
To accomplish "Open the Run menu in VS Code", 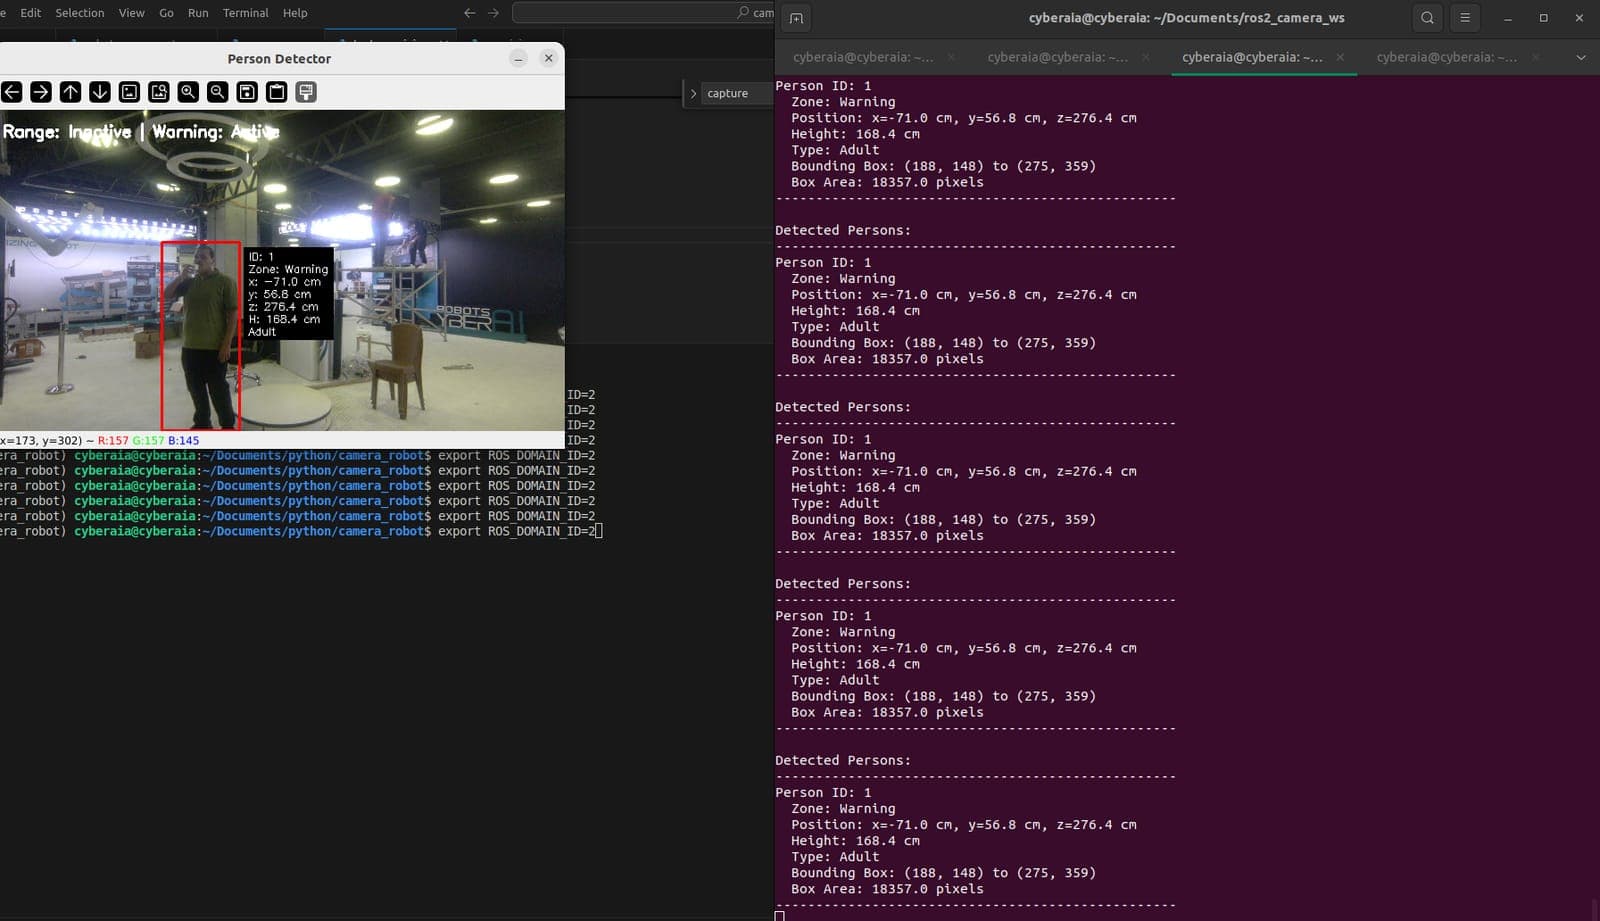I will (198, 13).
